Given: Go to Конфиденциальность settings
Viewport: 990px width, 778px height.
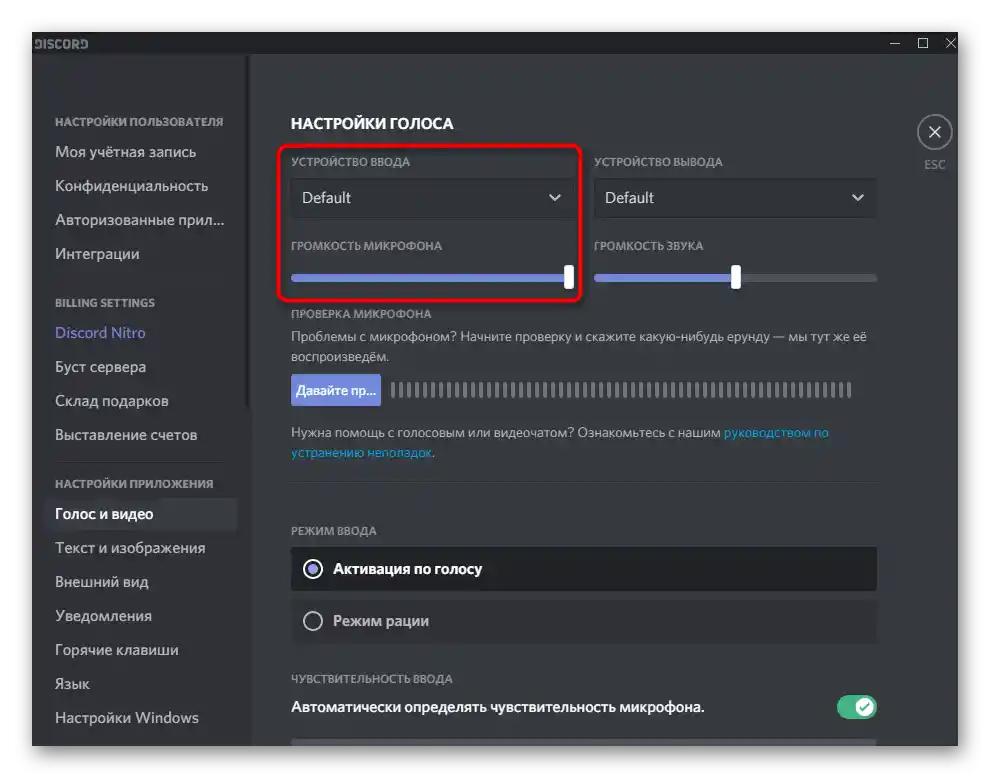Looking at the screenshot, I should pos(131,186).
